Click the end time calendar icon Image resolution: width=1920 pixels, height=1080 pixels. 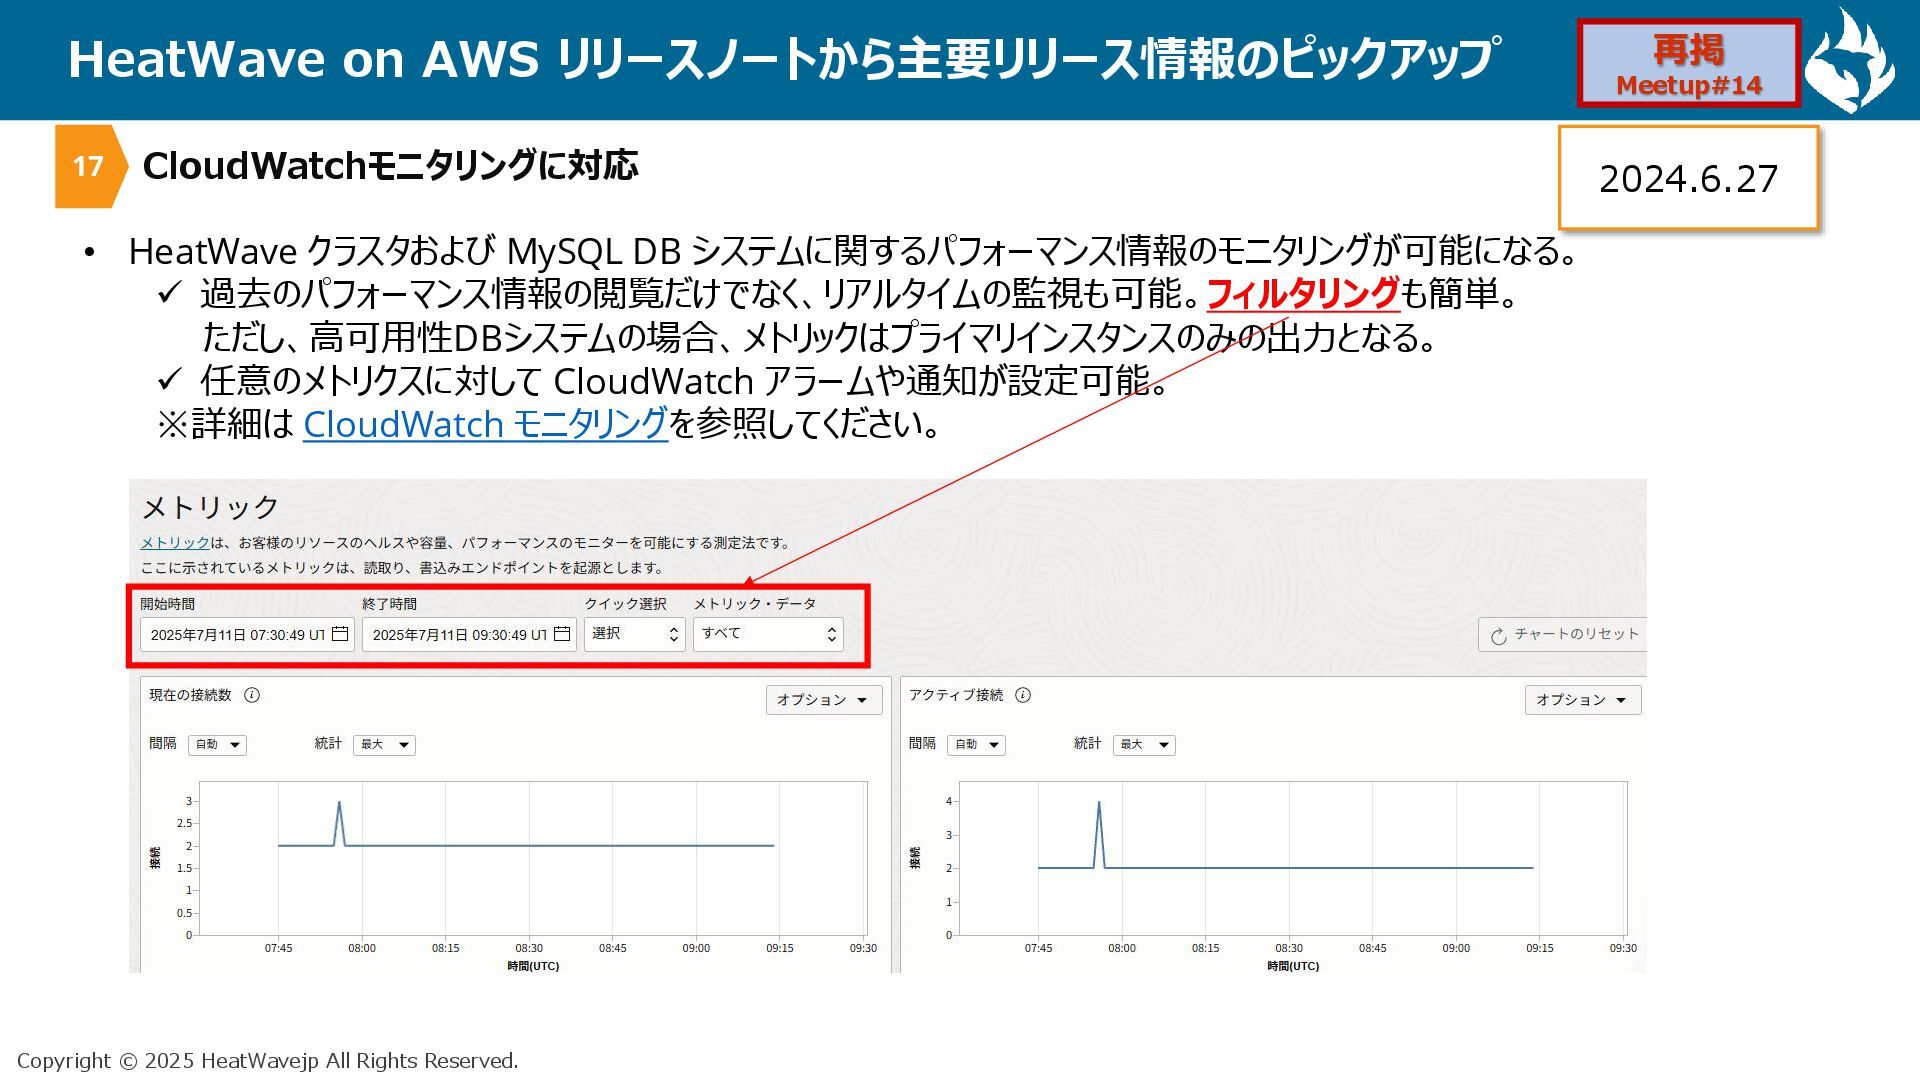(562, 634)
